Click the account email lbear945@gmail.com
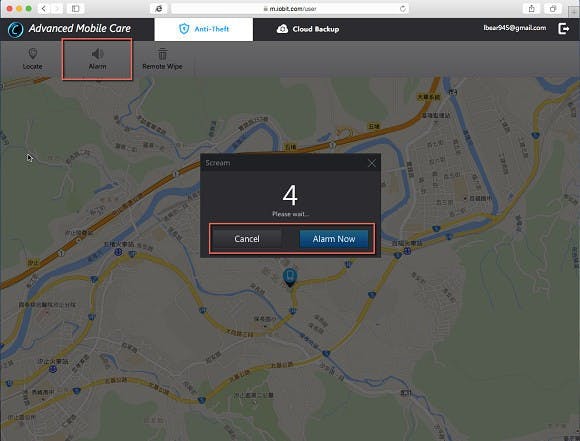The height and width of the screenshot is (441, 580). coord(515,28)
